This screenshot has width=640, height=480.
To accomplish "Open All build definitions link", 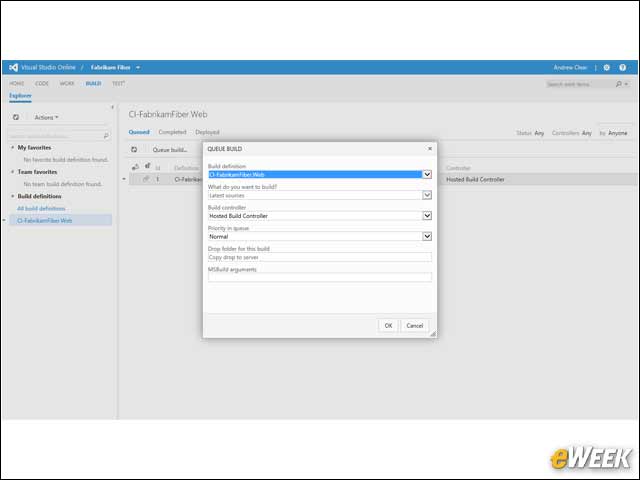I will pyautogui.click(x=41, y=209).
